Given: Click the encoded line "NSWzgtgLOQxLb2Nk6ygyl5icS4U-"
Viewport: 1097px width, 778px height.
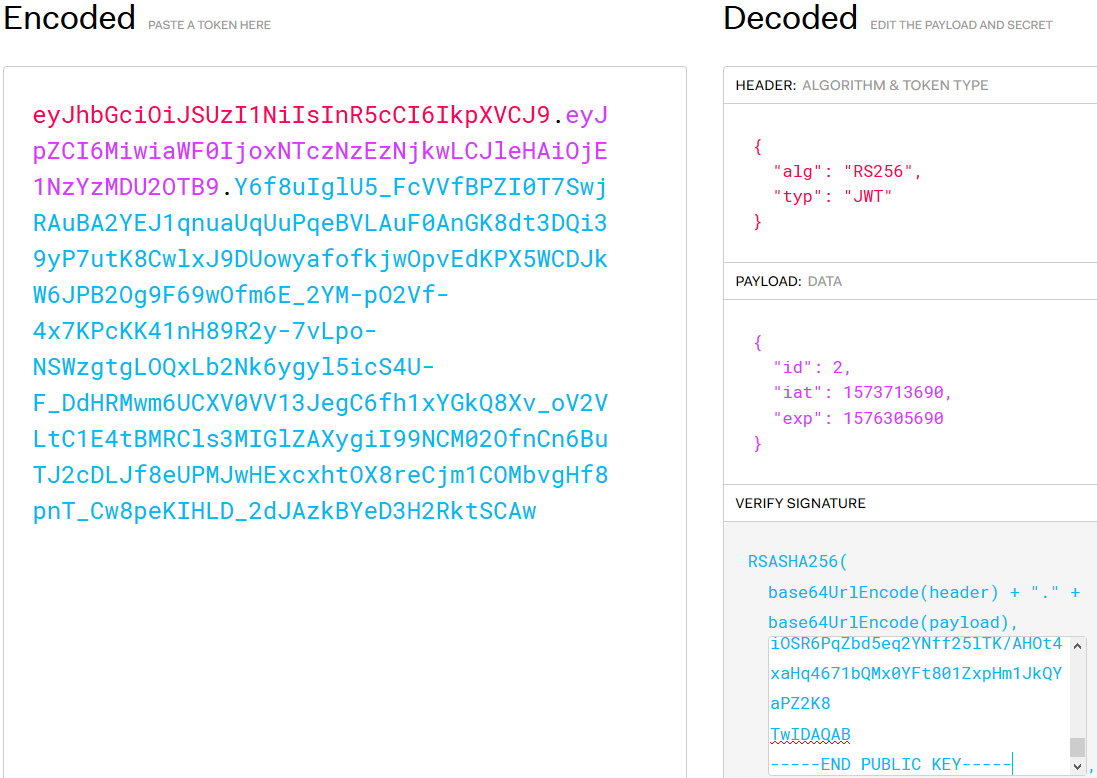Looking at the screenshot, I should pyautogui.click(x=234, y=367).
